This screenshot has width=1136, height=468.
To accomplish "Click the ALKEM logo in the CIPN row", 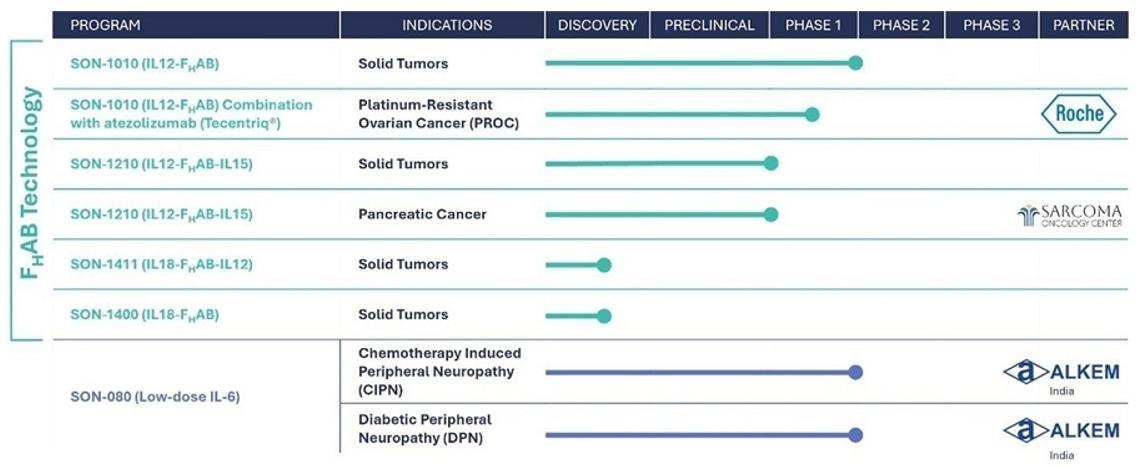I will (x=1061, y=372).
